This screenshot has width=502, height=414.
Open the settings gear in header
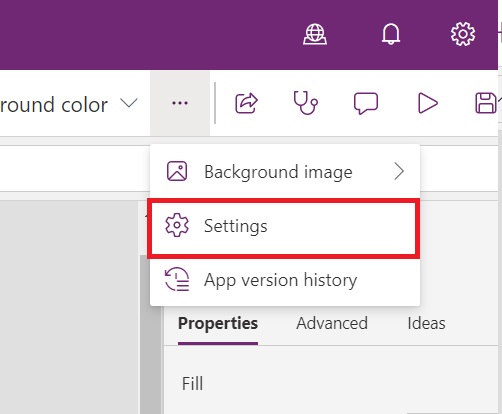(x=463, y=34)
